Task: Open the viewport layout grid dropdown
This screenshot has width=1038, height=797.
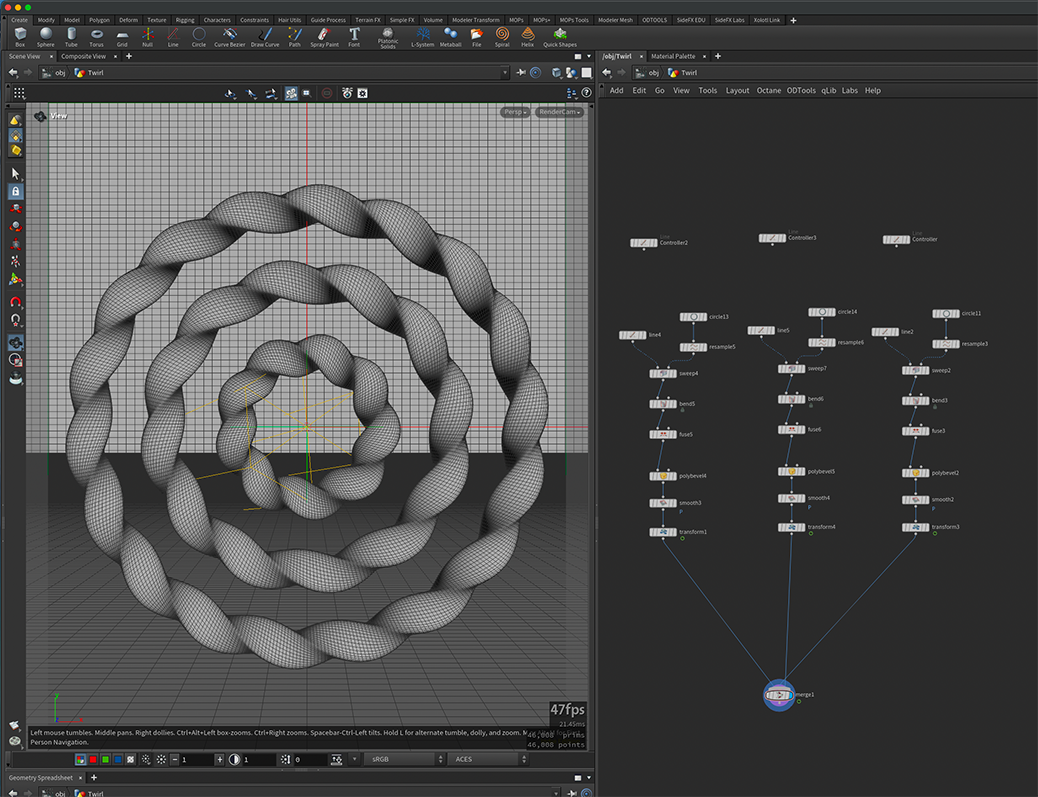Action: pos(19,93)
